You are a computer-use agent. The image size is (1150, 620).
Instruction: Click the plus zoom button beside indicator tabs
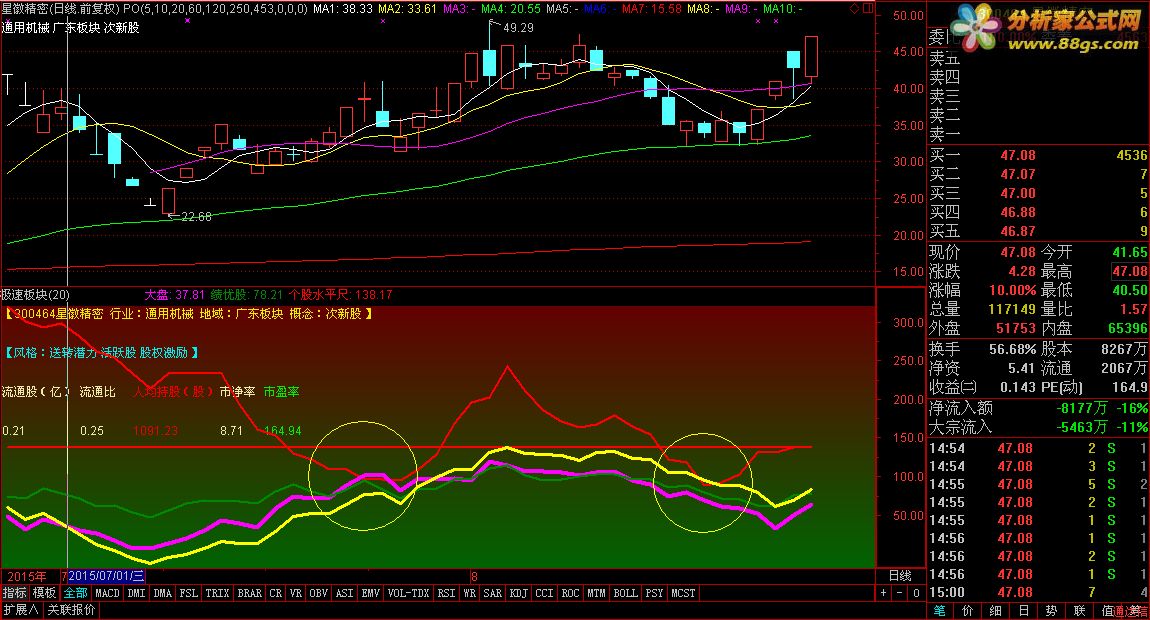click(884, 593)
